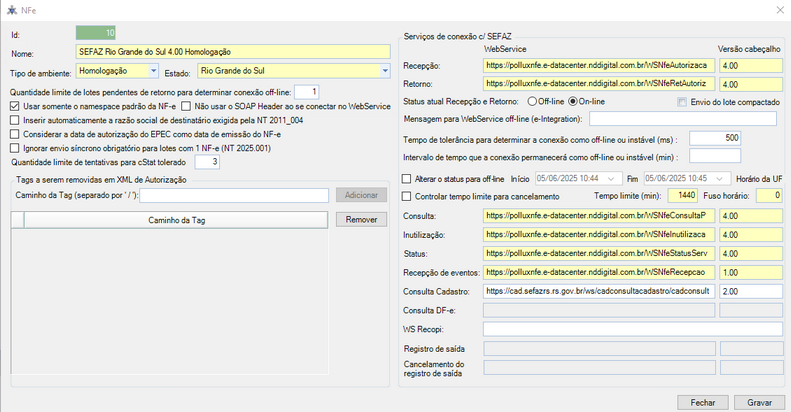791x412 pixels.
Task: Enable Envio do lote compactado checkbox
Action: 683,102
